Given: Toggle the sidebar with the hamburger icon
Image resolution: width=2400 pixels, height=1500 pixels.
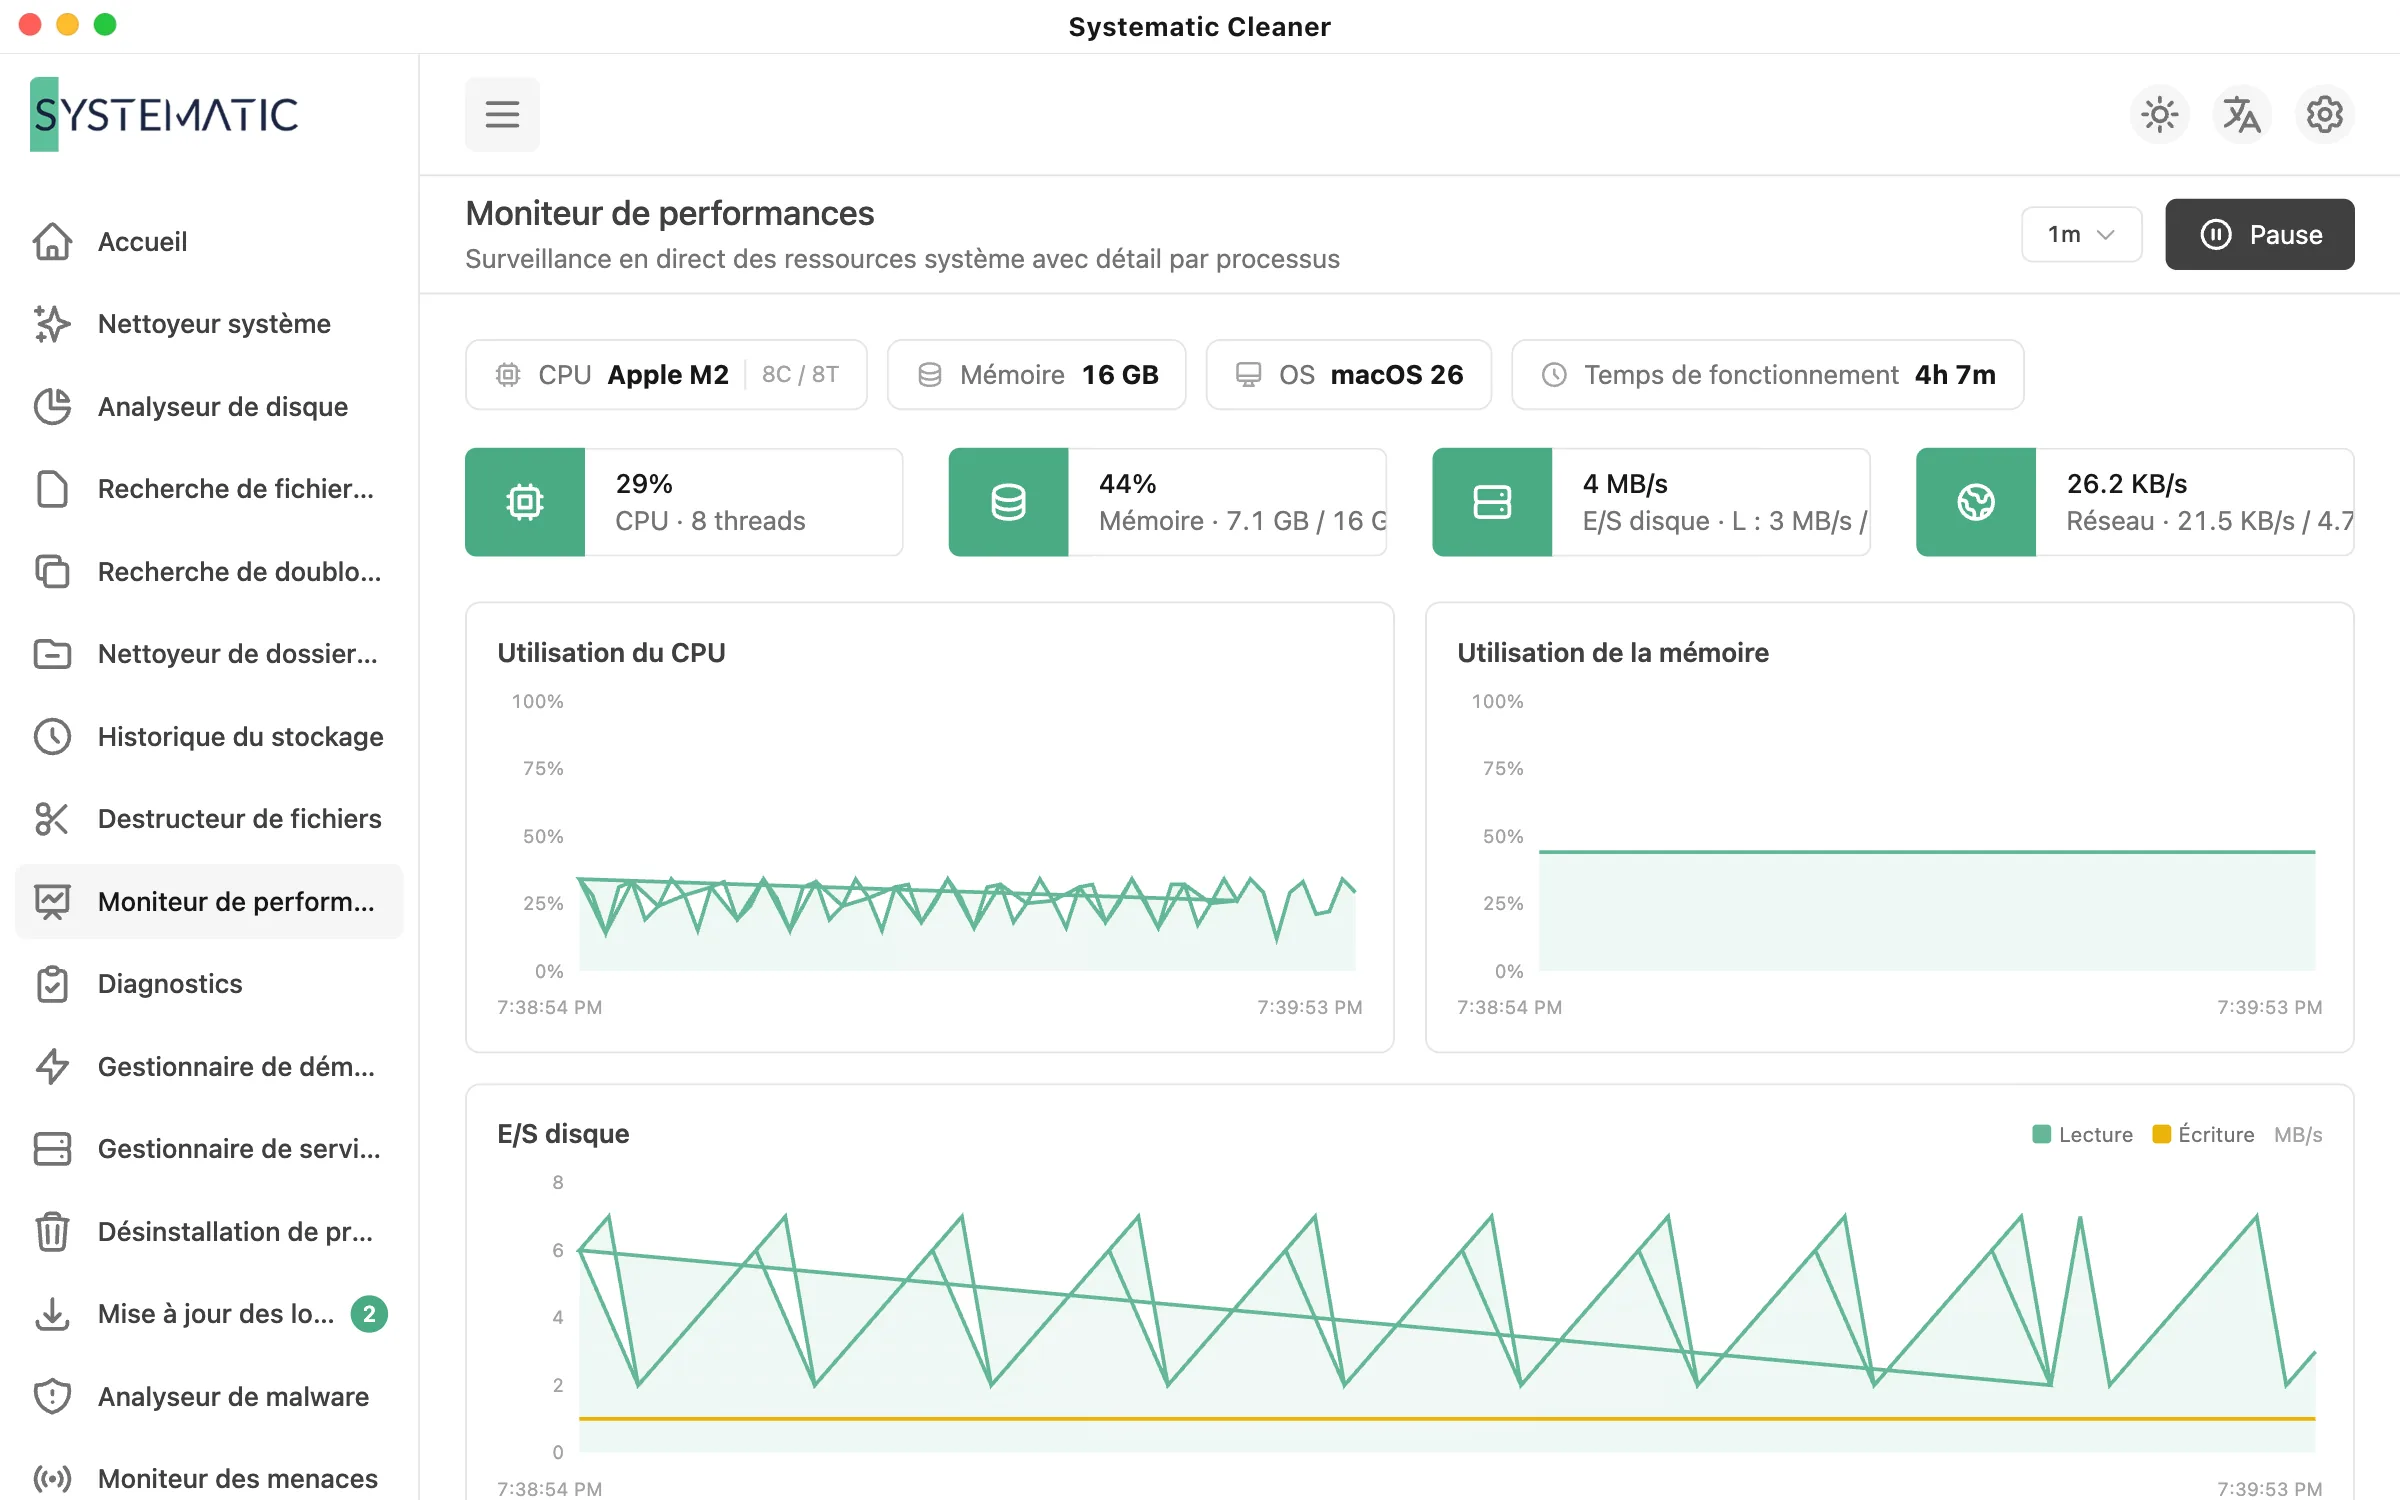Looking at the screenshot, I should point(502,114).
